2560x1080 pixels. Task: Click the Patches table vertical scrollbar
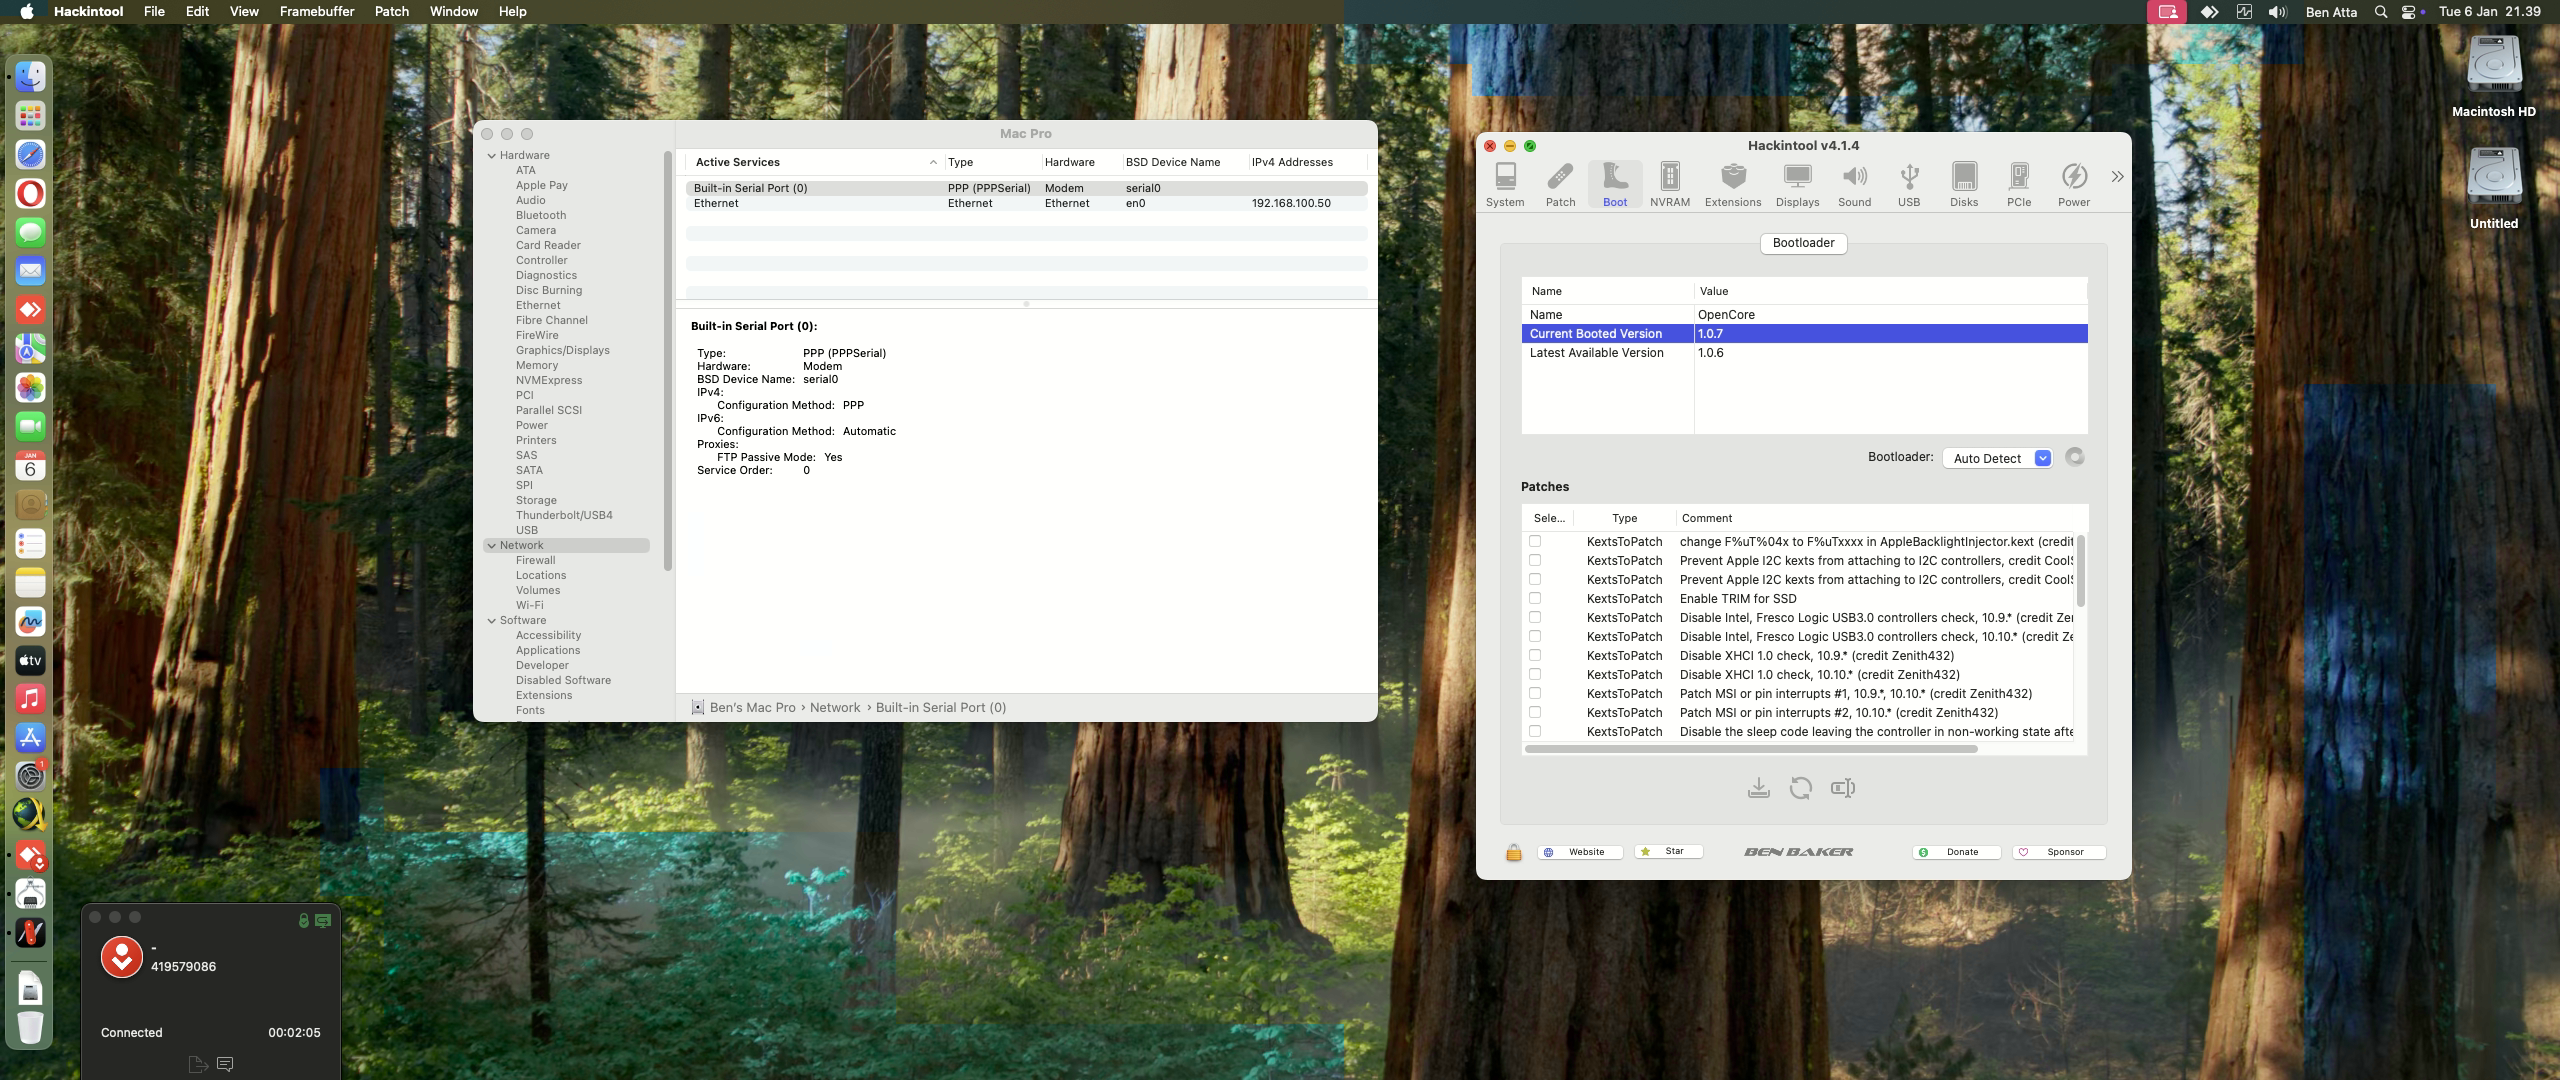click(2081, 571)
